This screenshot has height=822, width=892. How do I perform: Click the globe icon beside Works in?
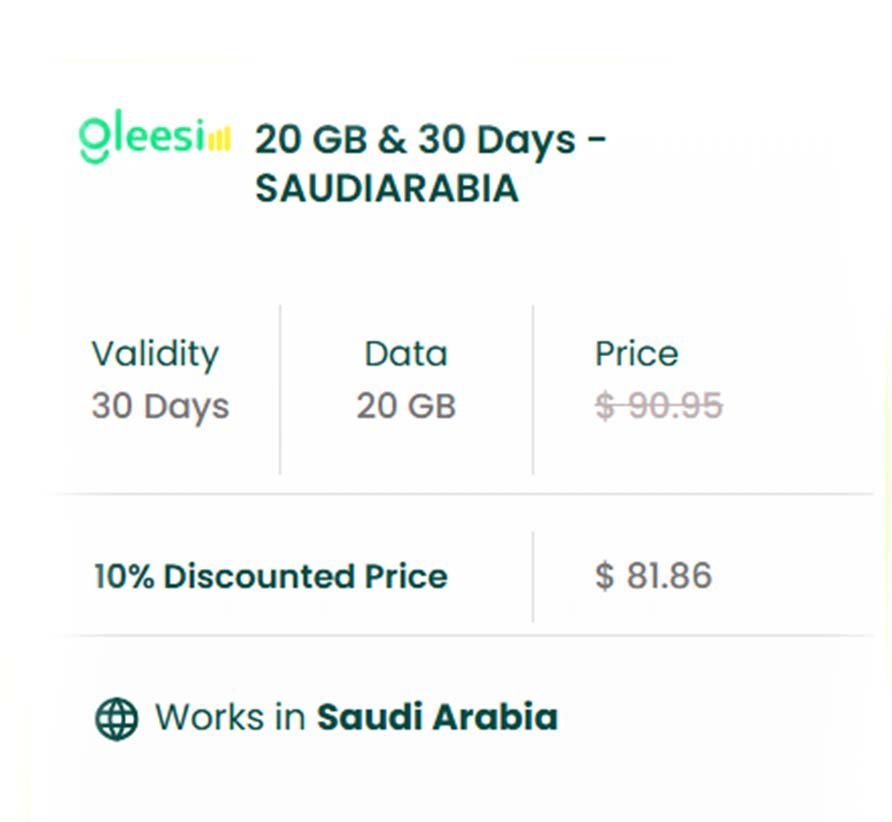(x=117, y=718)
